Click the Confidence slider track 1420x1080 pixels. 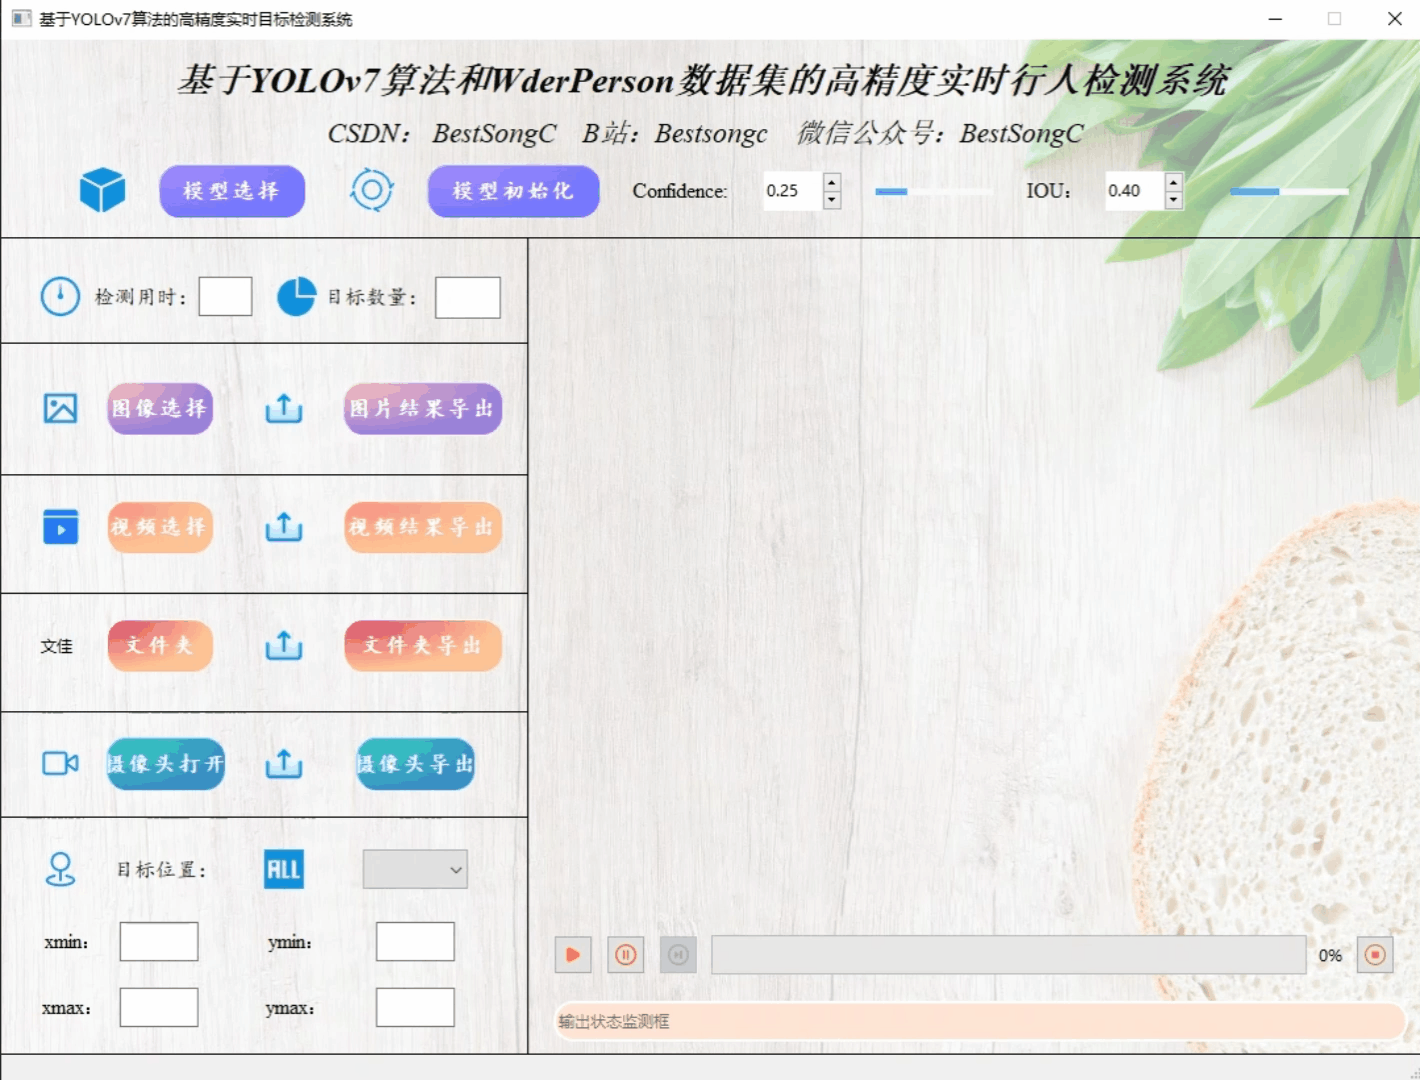tap(933, 191)
